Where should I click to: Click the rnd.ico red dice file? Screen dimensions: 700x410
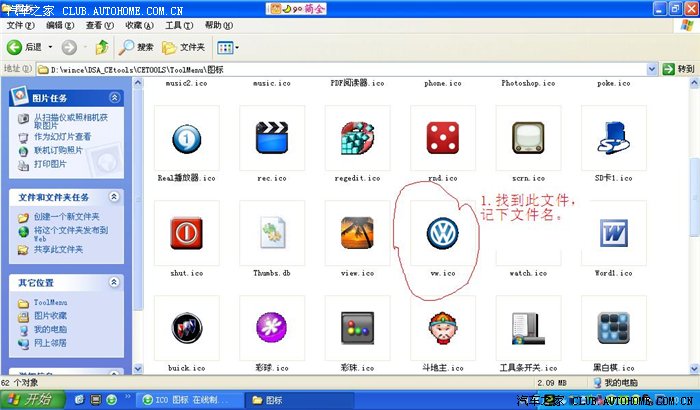point(440,138)
